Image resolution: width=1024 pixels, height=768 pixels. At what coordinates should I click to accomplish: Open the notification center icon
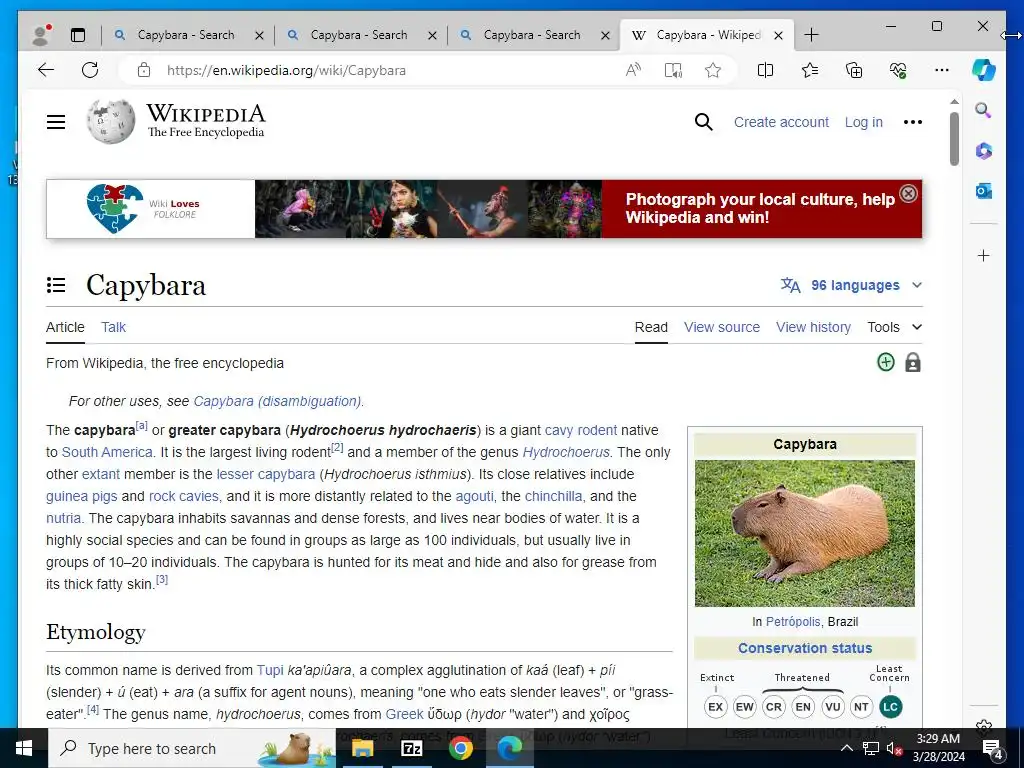point(993,748)
